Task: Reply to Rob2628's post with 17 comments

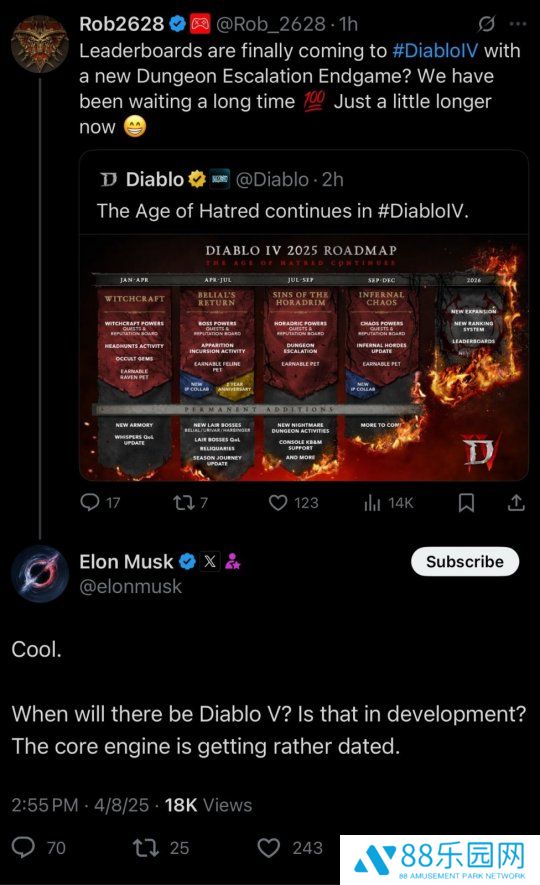Action: coord(100,502)
